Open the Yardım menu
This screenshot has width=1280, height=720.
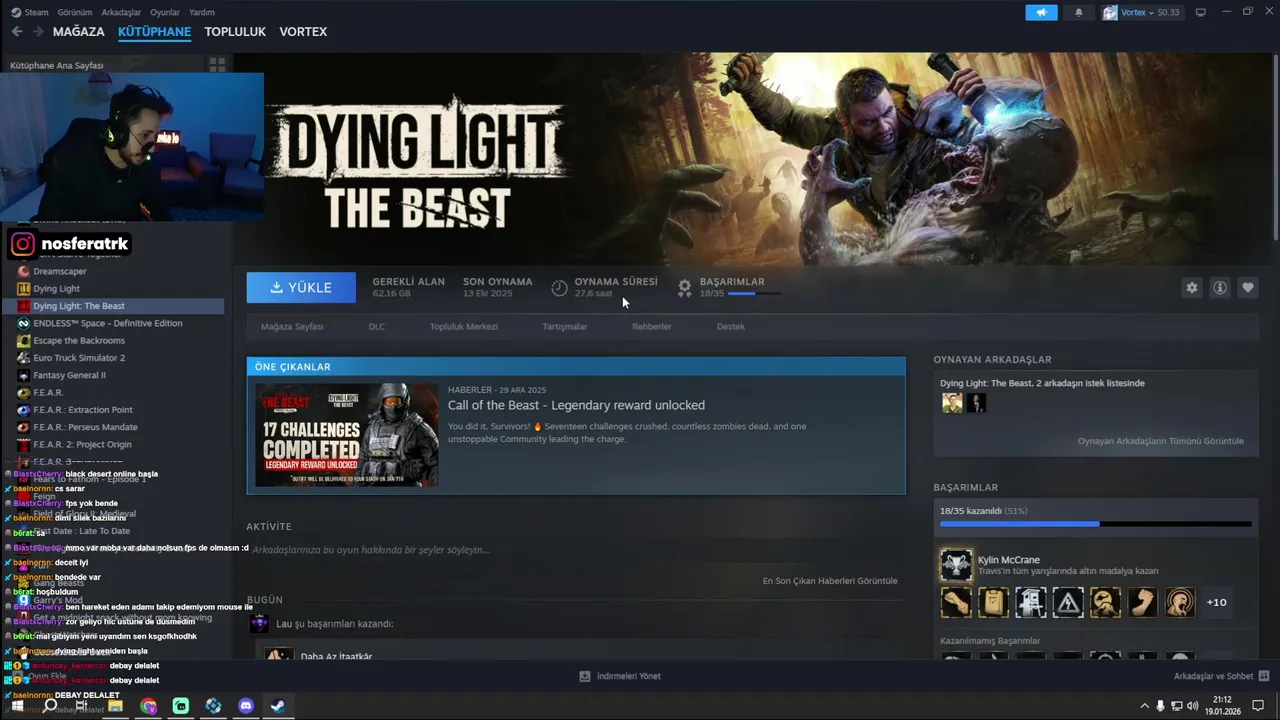(x=202, y=12)
